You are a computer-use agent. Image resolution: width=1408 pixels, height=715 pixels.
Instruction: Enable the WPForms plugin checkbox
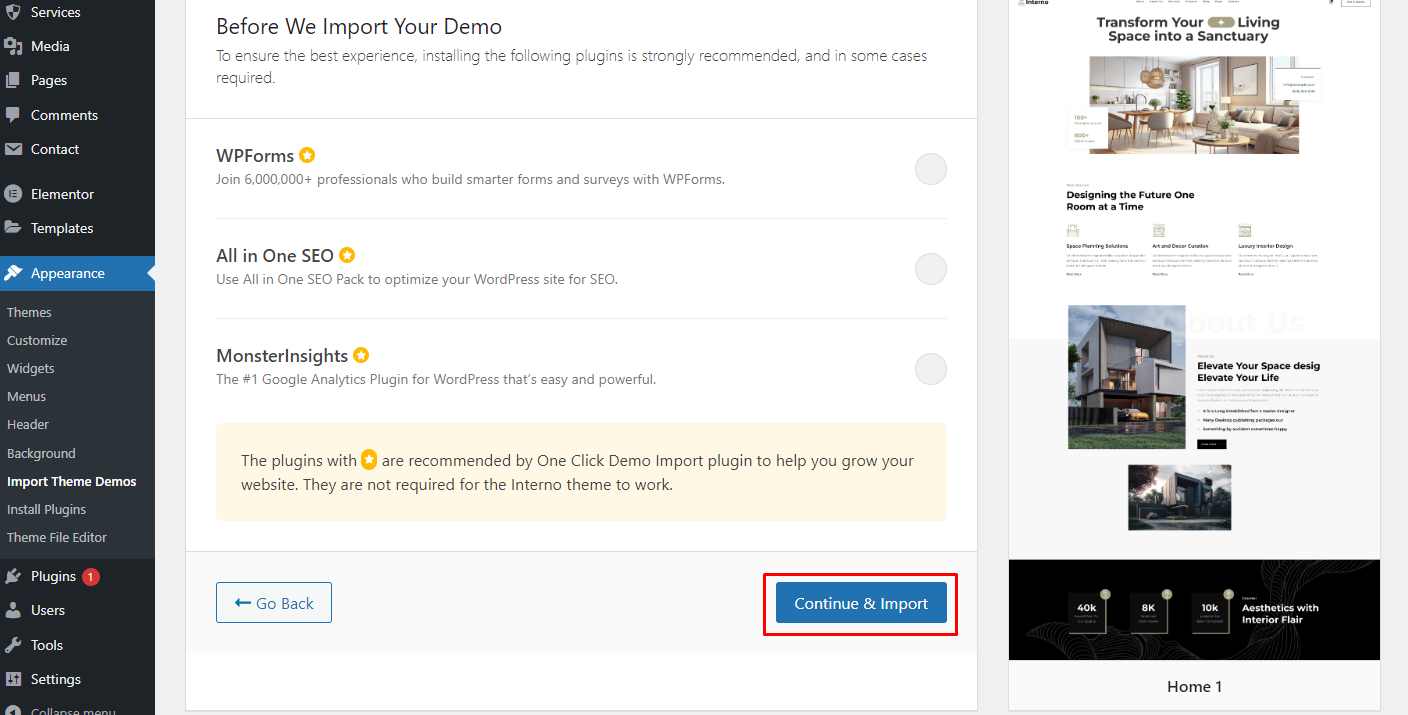(931, 169)
